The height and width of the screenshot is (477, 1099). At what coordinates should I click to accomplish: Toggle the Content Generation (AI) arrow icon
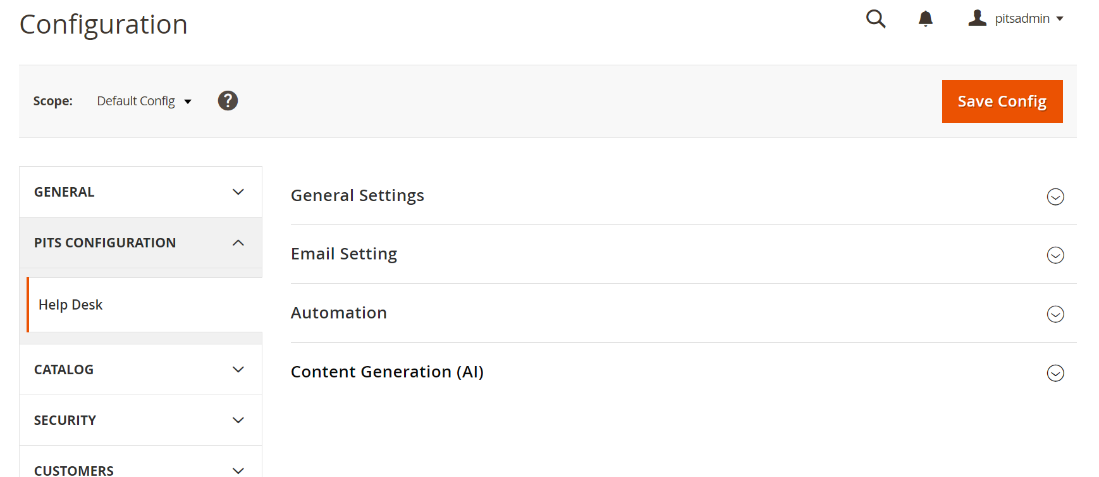pos(1055,373)
